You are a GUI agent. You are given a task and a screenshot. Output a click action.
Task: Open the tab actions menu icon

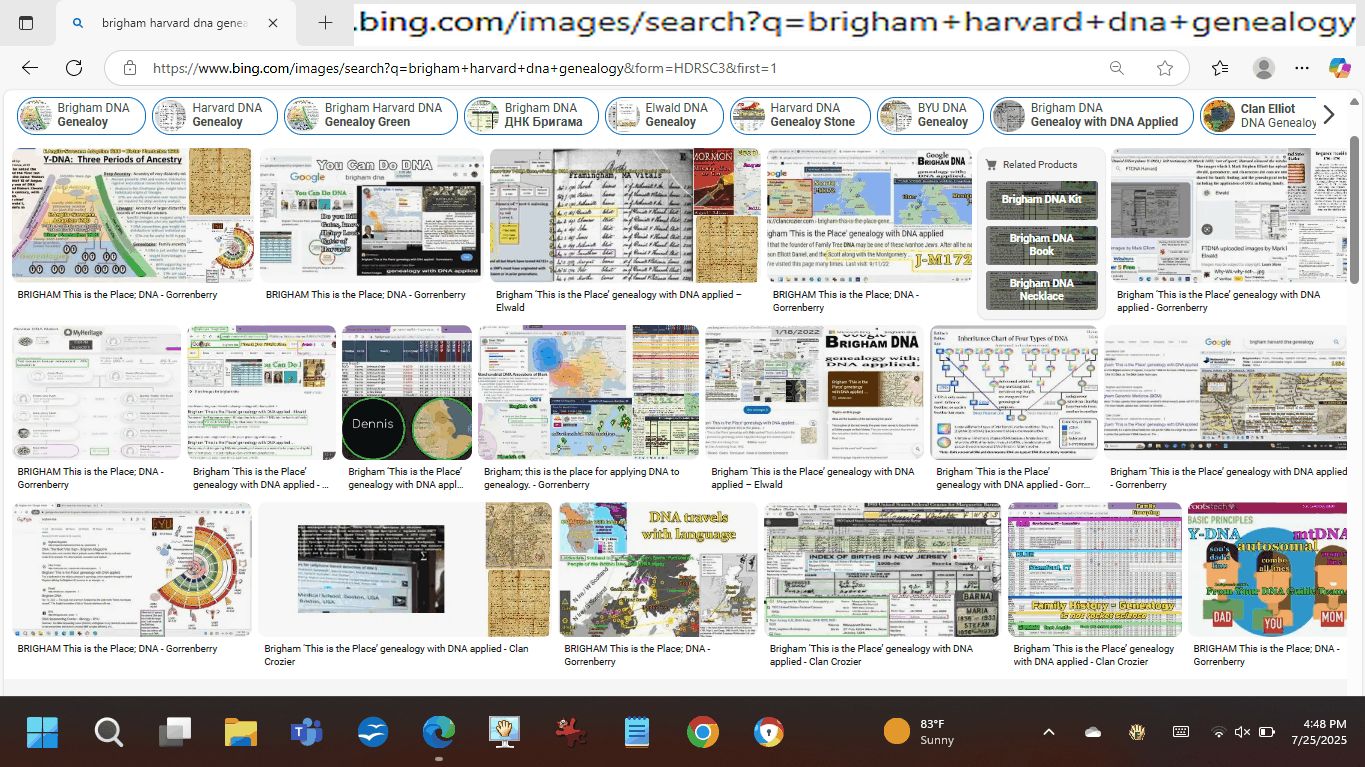click(x=26, y=23)
